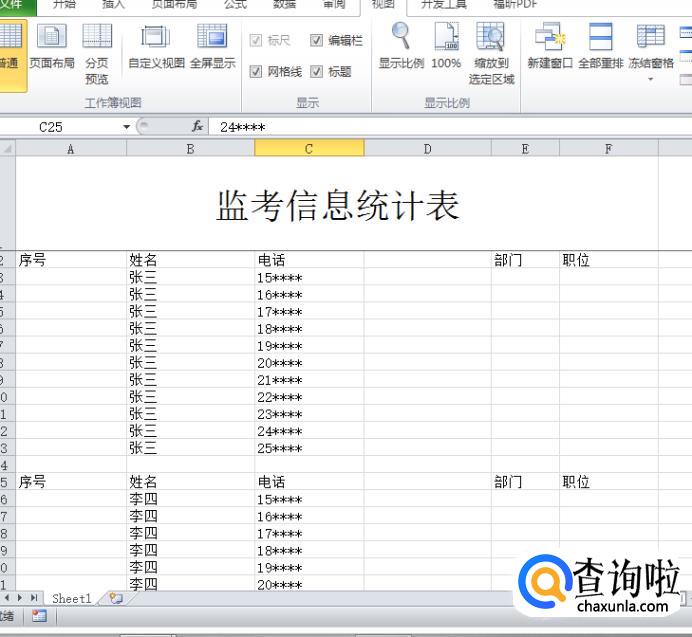Select Page Layout (页面布局) view button
This screenshot has width=692, height=637.
[x=52, y=47]
